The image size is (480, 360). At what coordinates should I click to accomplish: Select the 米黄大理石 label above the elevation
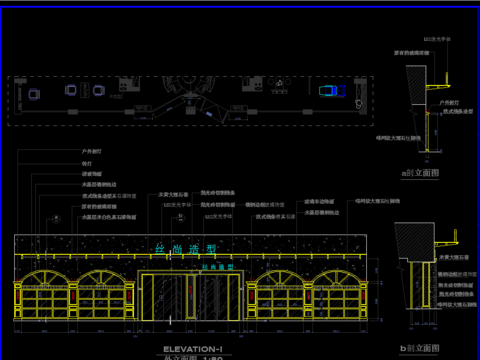click(x=173, y=194)
